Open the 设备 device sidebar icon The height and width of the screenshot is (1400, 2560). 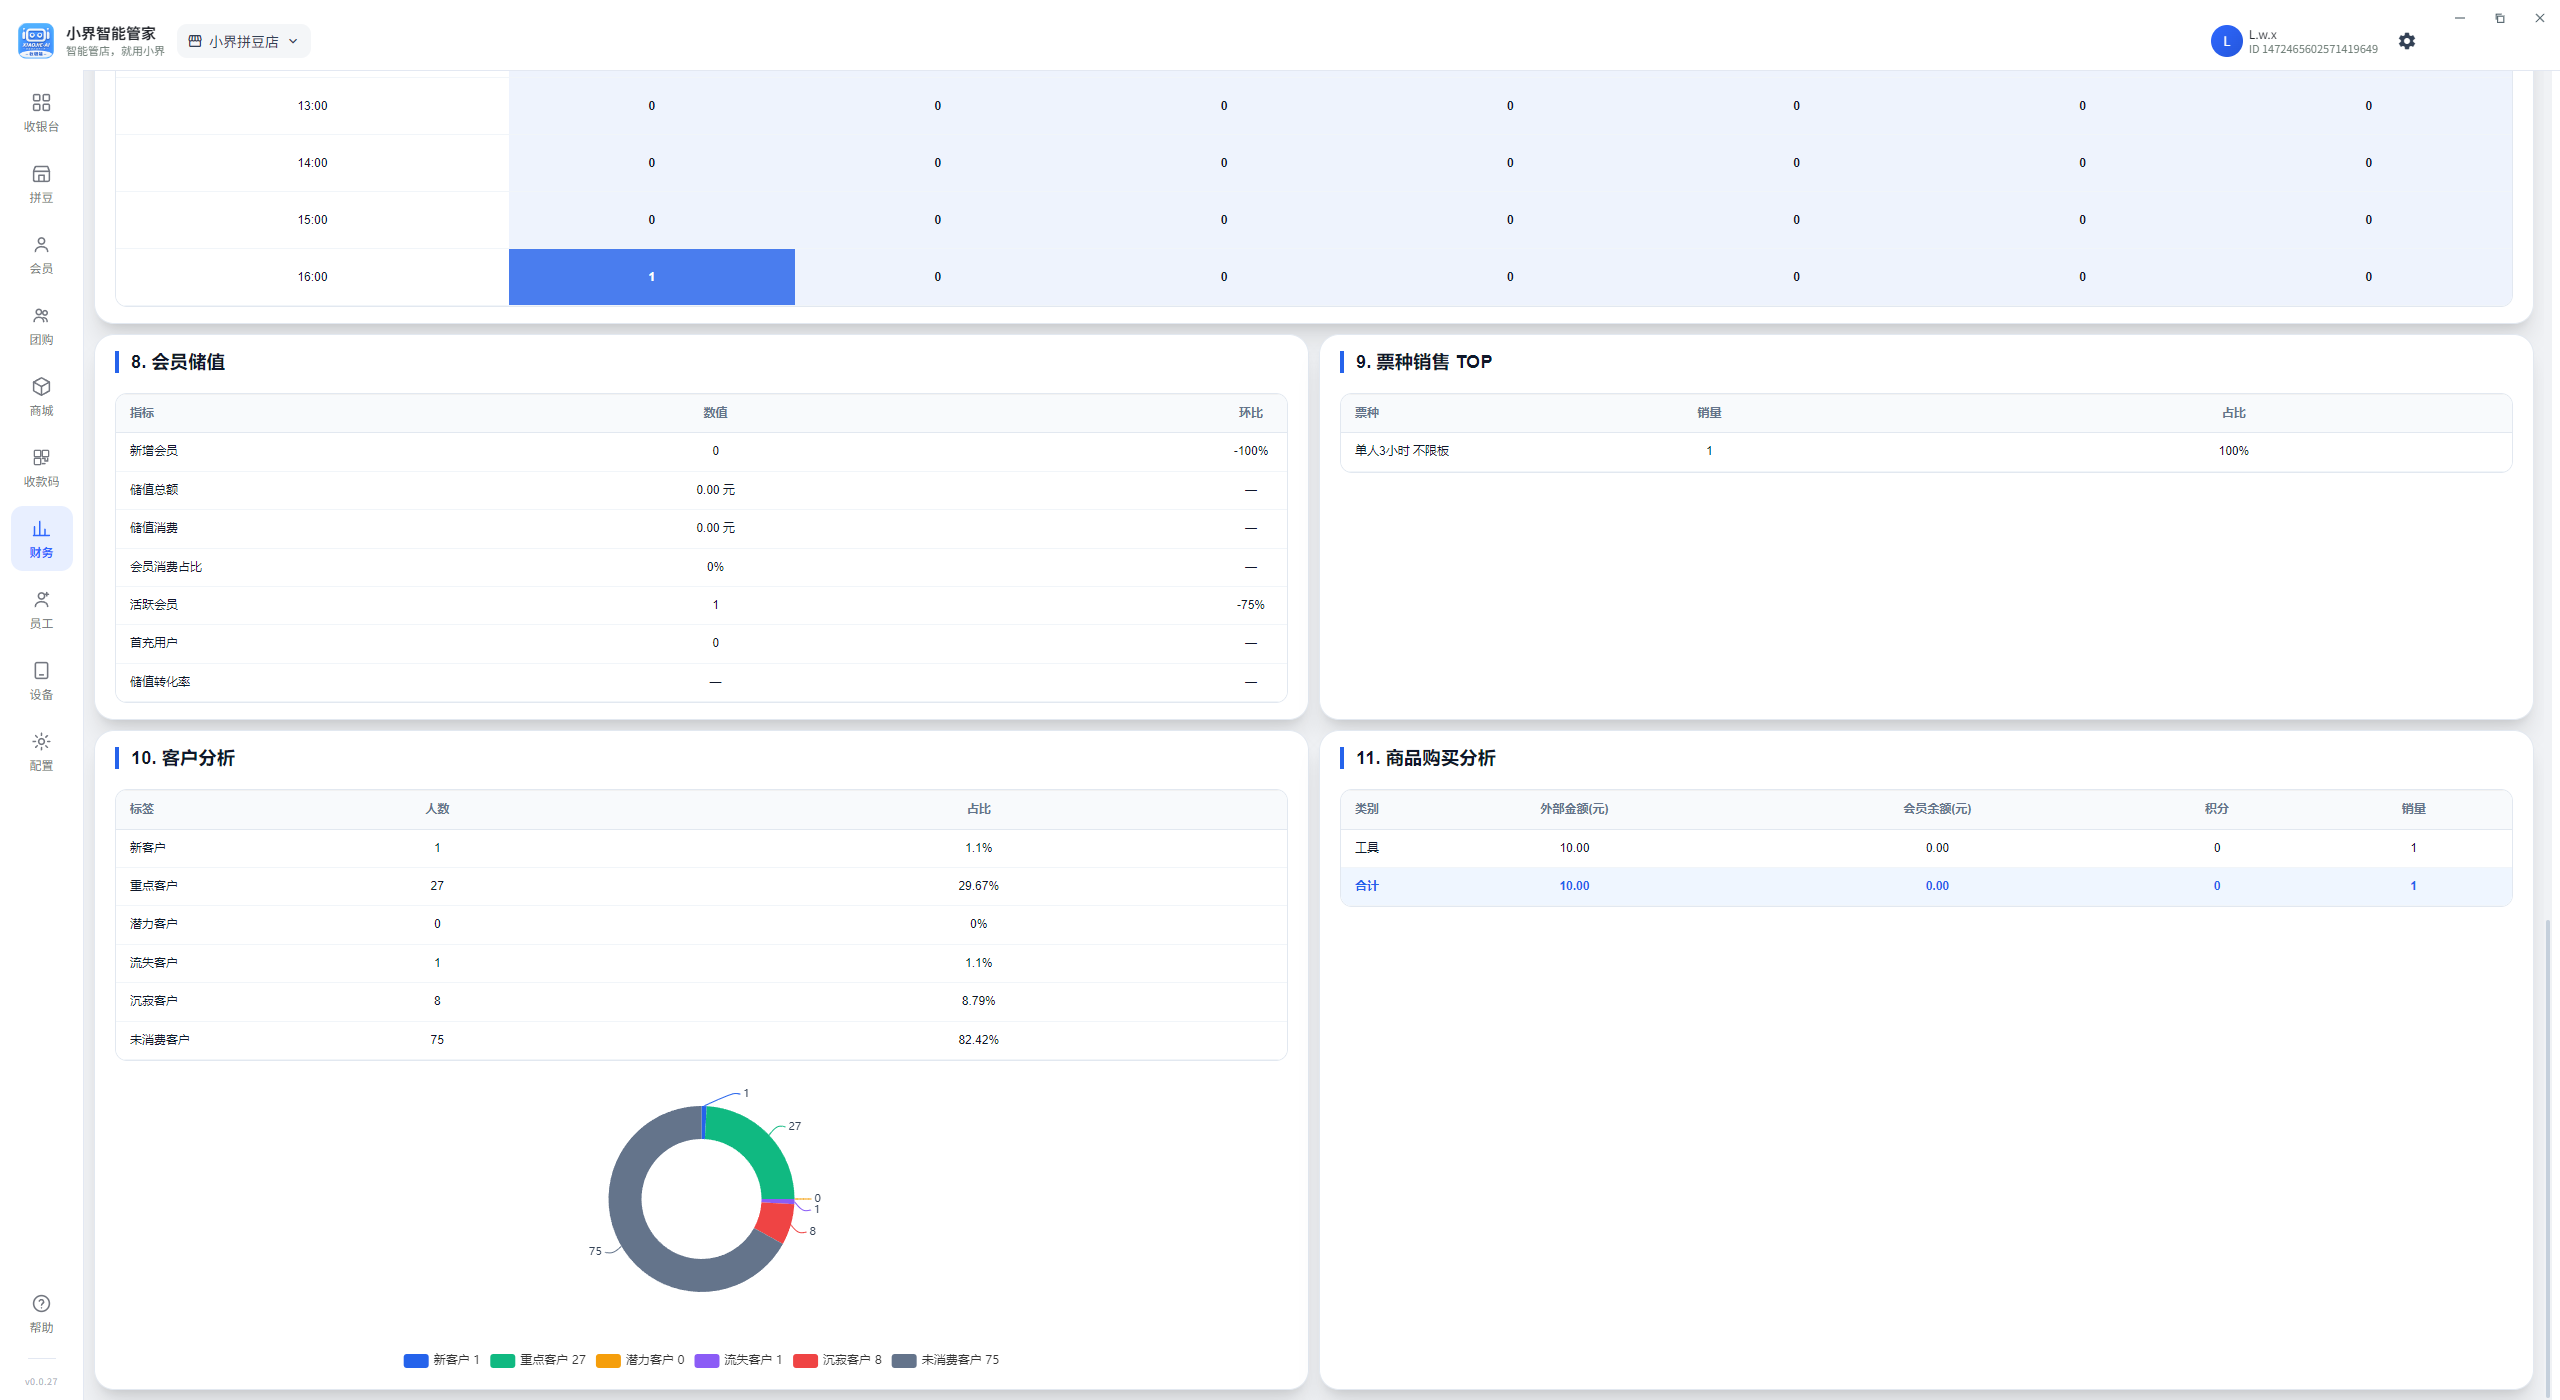[41, 680]
